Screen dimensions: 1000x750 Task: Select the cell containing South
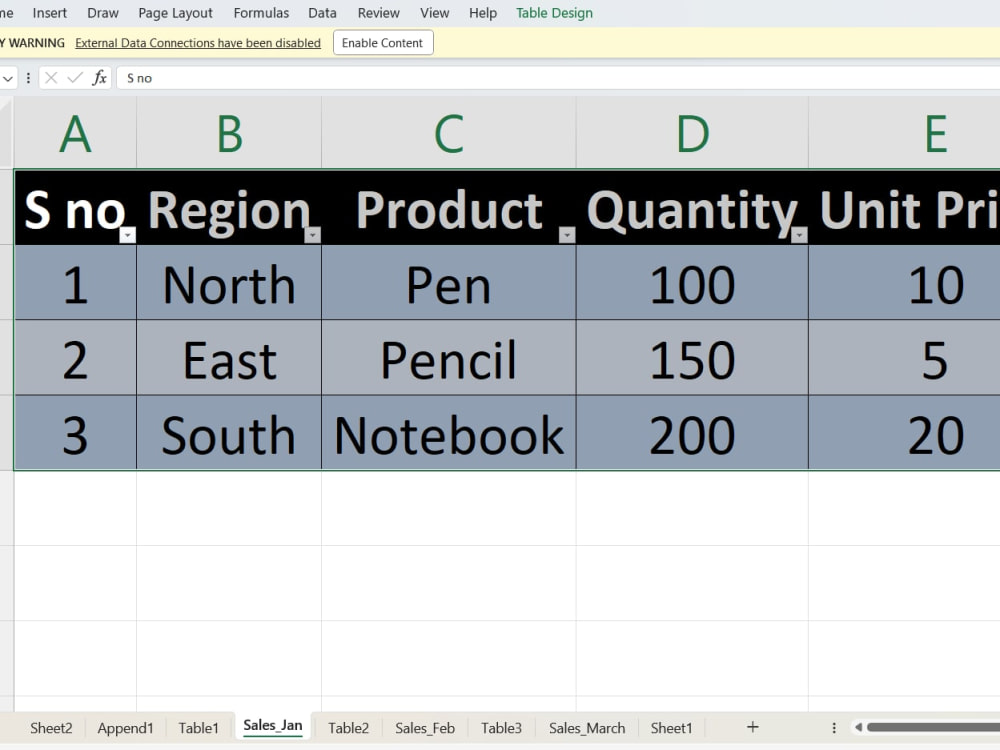(229, 432)
